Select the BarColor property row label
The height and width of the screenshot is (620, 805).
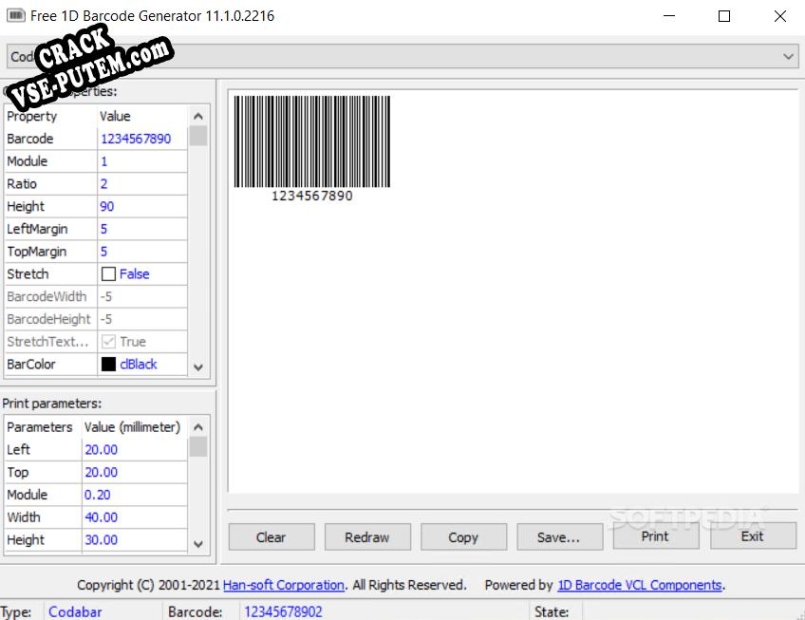[31, 364]
